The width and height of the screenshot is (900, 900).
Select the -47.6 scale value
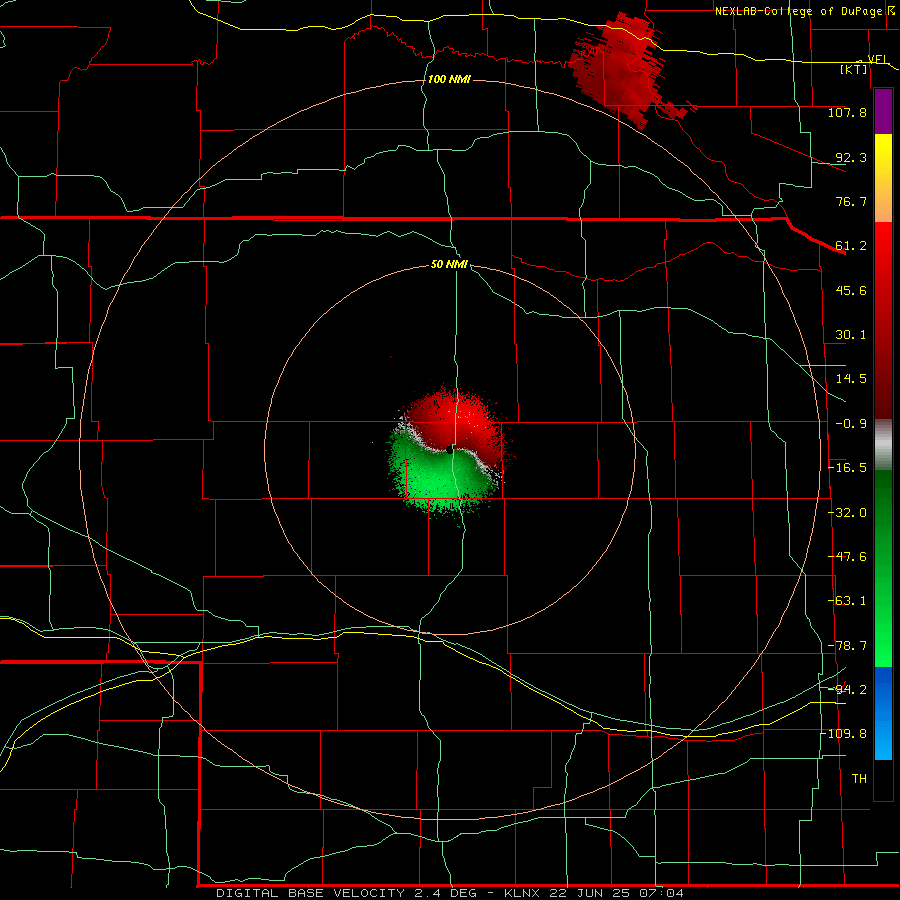tap(847, 557)
